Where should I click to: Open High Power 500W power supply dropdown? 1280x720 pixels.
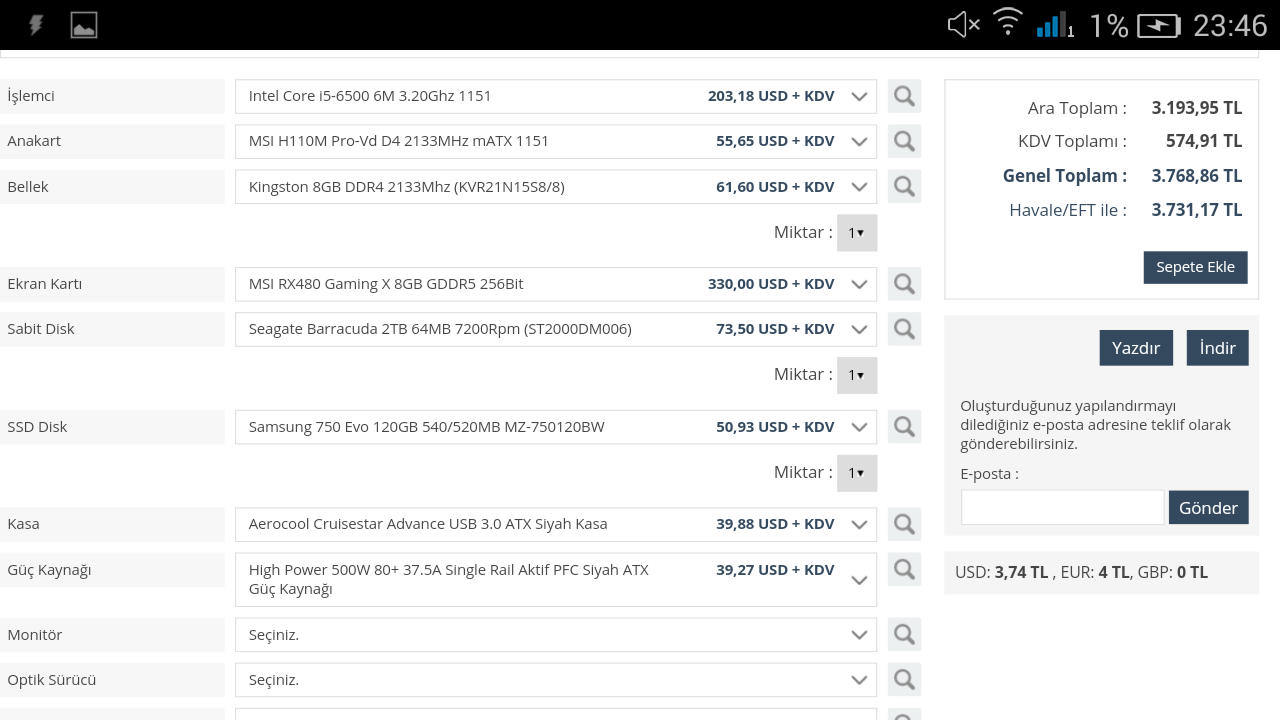coord(556,579)
